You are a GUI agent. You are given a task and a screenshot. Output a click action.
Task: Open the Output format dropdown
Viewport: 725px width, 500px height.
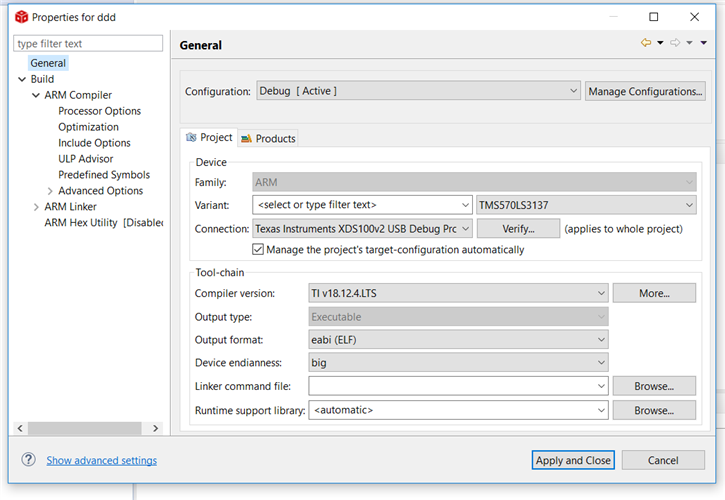point(458,340)
